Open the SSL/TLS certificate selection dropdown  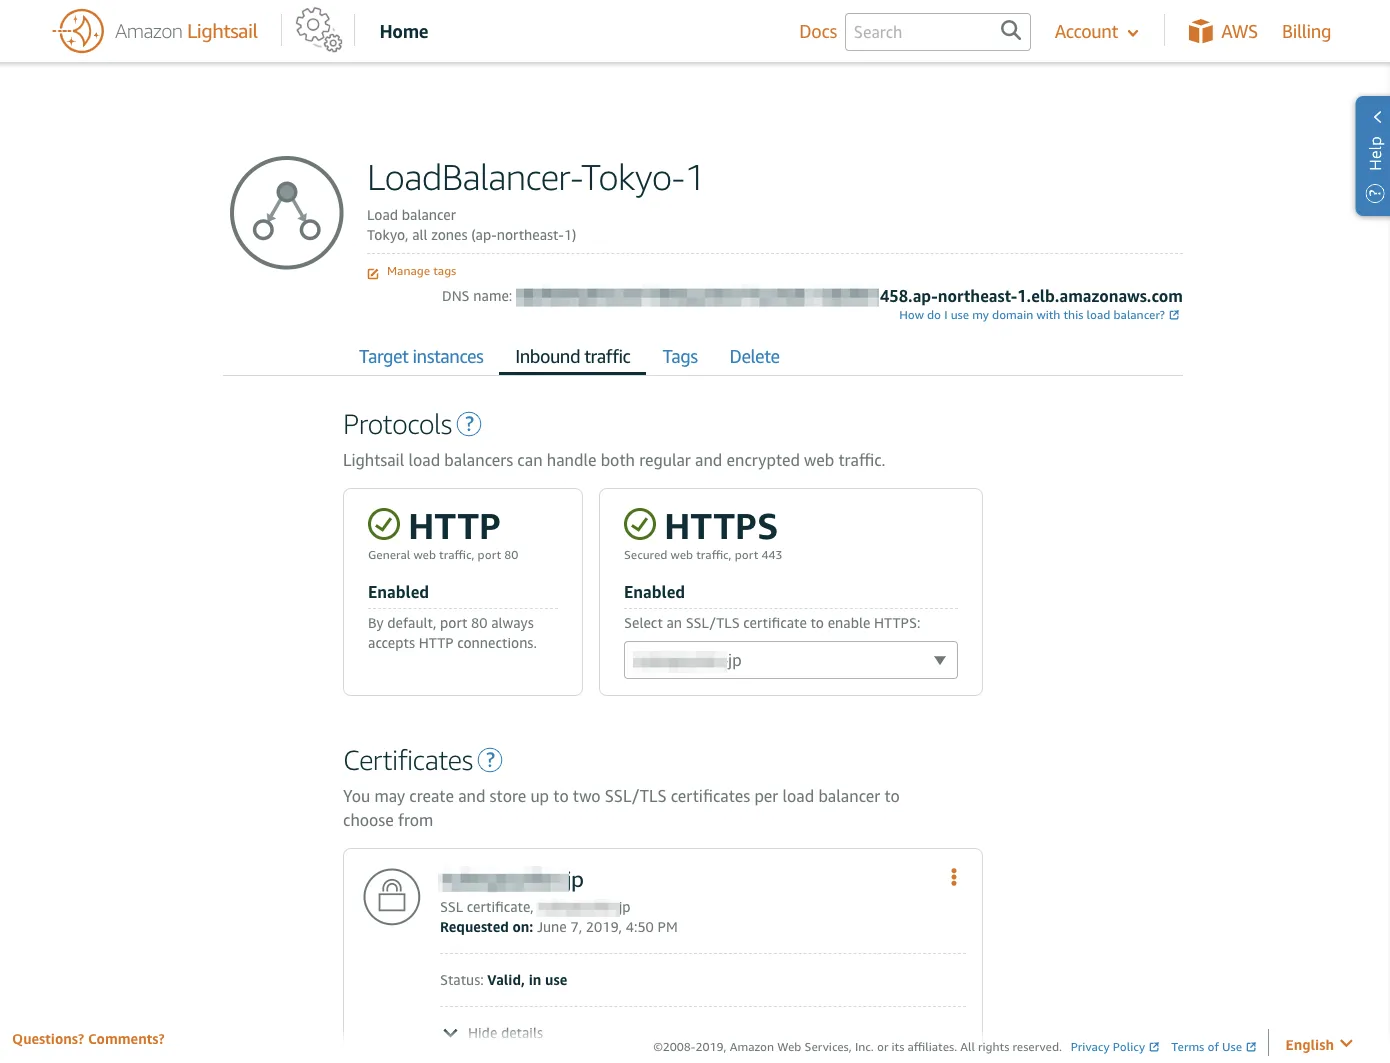pyautogui.click(x=790, y=660)
